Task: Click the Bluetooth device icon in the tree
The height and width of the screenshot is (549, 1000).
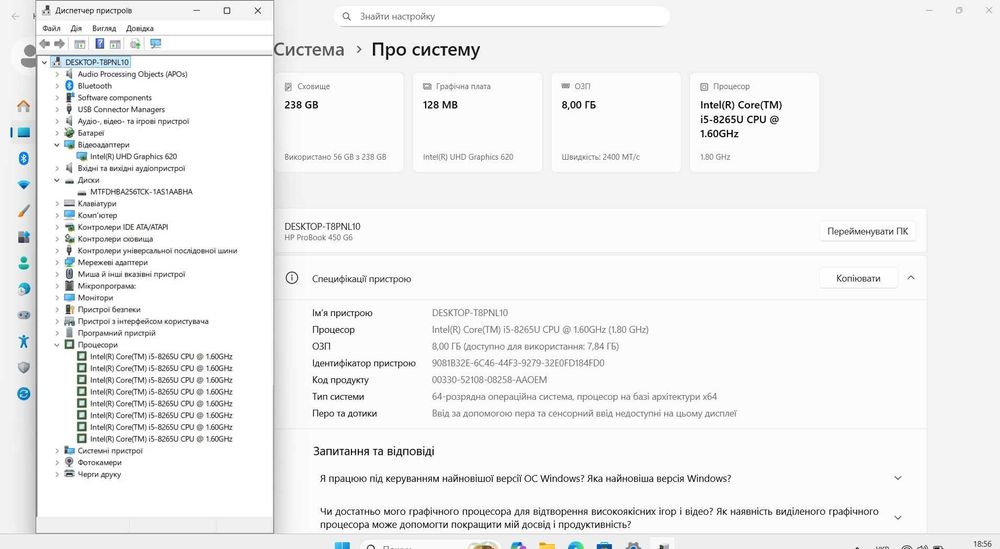Action: (x=70, y=85)
